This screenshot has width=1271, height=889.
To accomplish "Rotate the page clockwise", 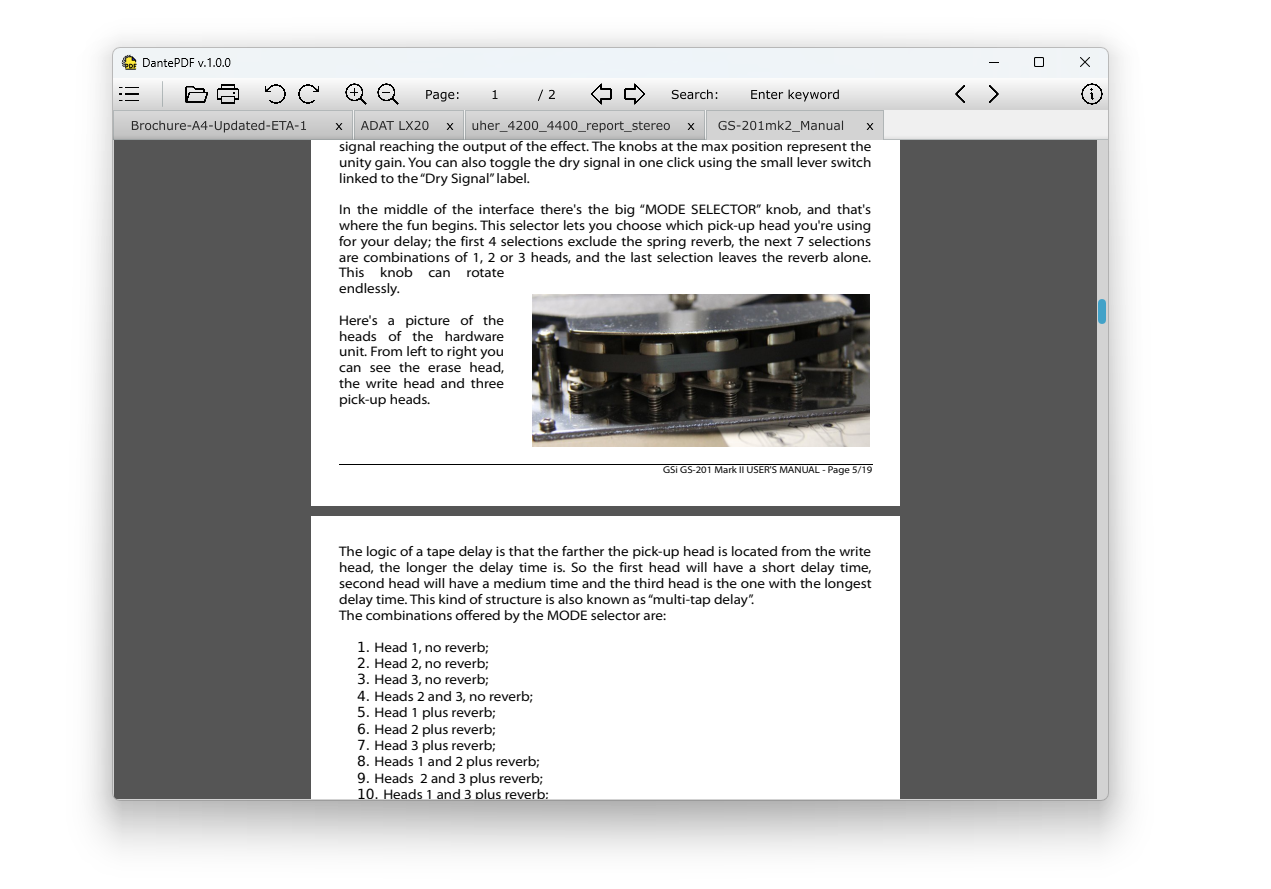I will pos(308,94).
